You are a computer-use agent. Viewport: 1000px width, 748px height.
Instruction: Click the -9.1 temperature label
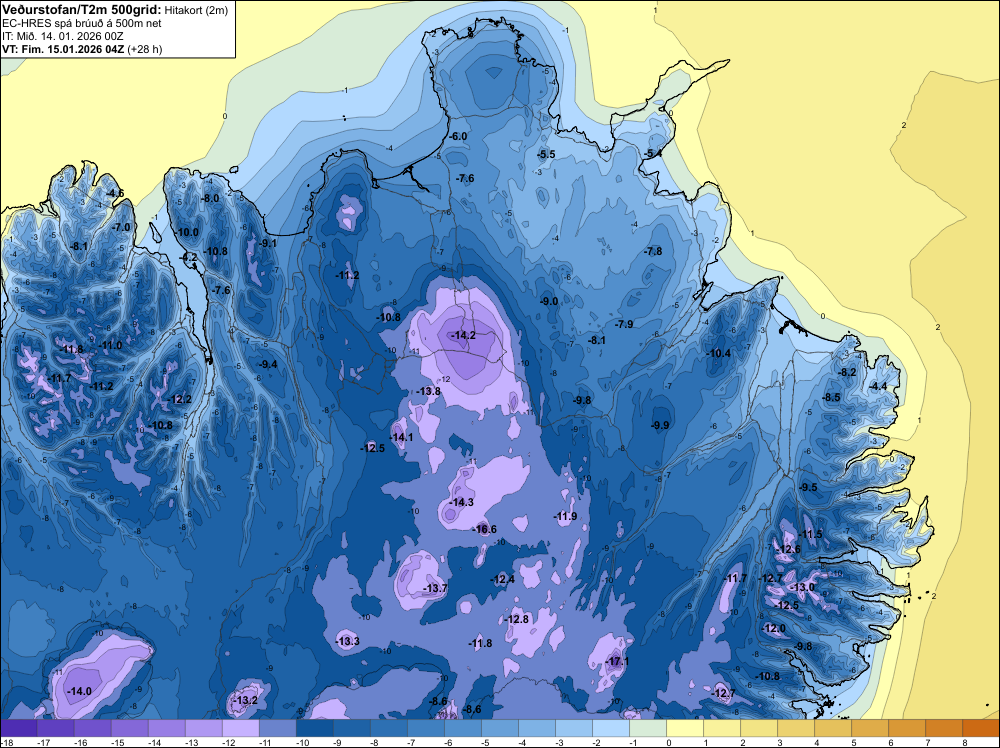[268, 243]
